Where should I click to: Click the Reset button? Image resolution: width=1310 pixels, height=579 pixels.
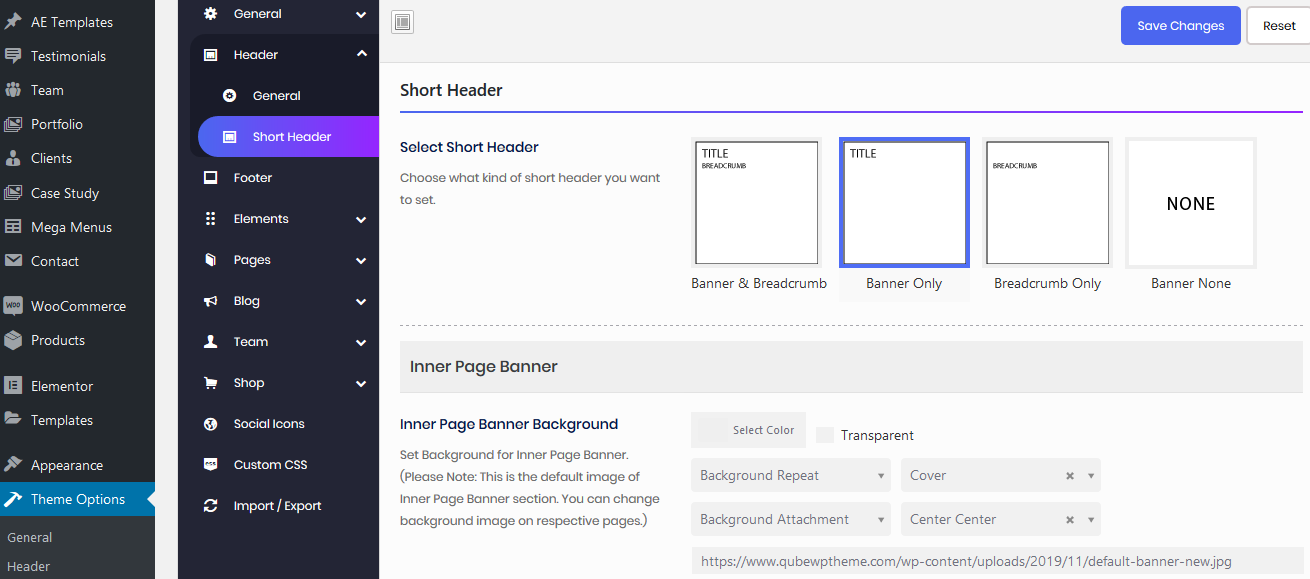pyautogui.click(x=1278, y=26)
